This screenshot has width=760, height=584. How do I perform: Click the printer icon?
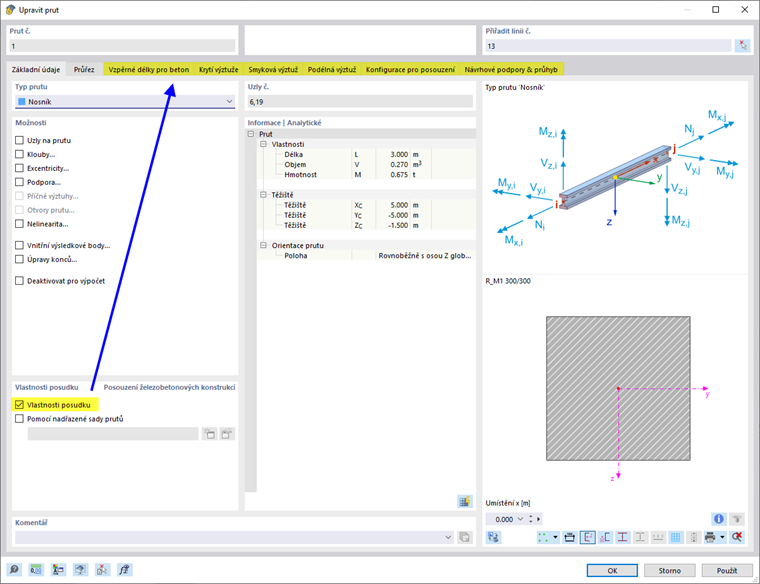click(710, 537)
